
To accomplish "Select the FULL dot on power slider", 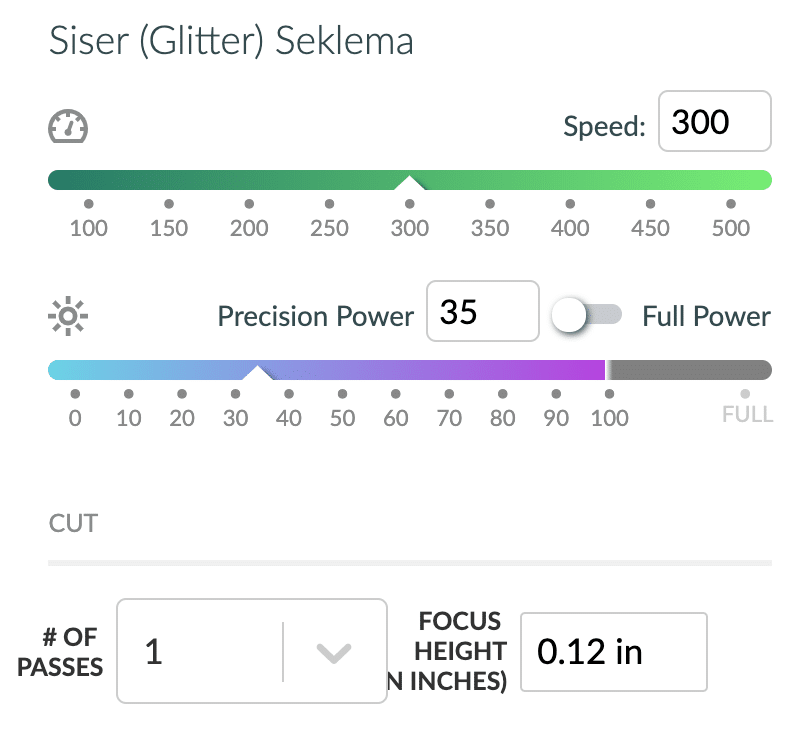I will point(745,394).
